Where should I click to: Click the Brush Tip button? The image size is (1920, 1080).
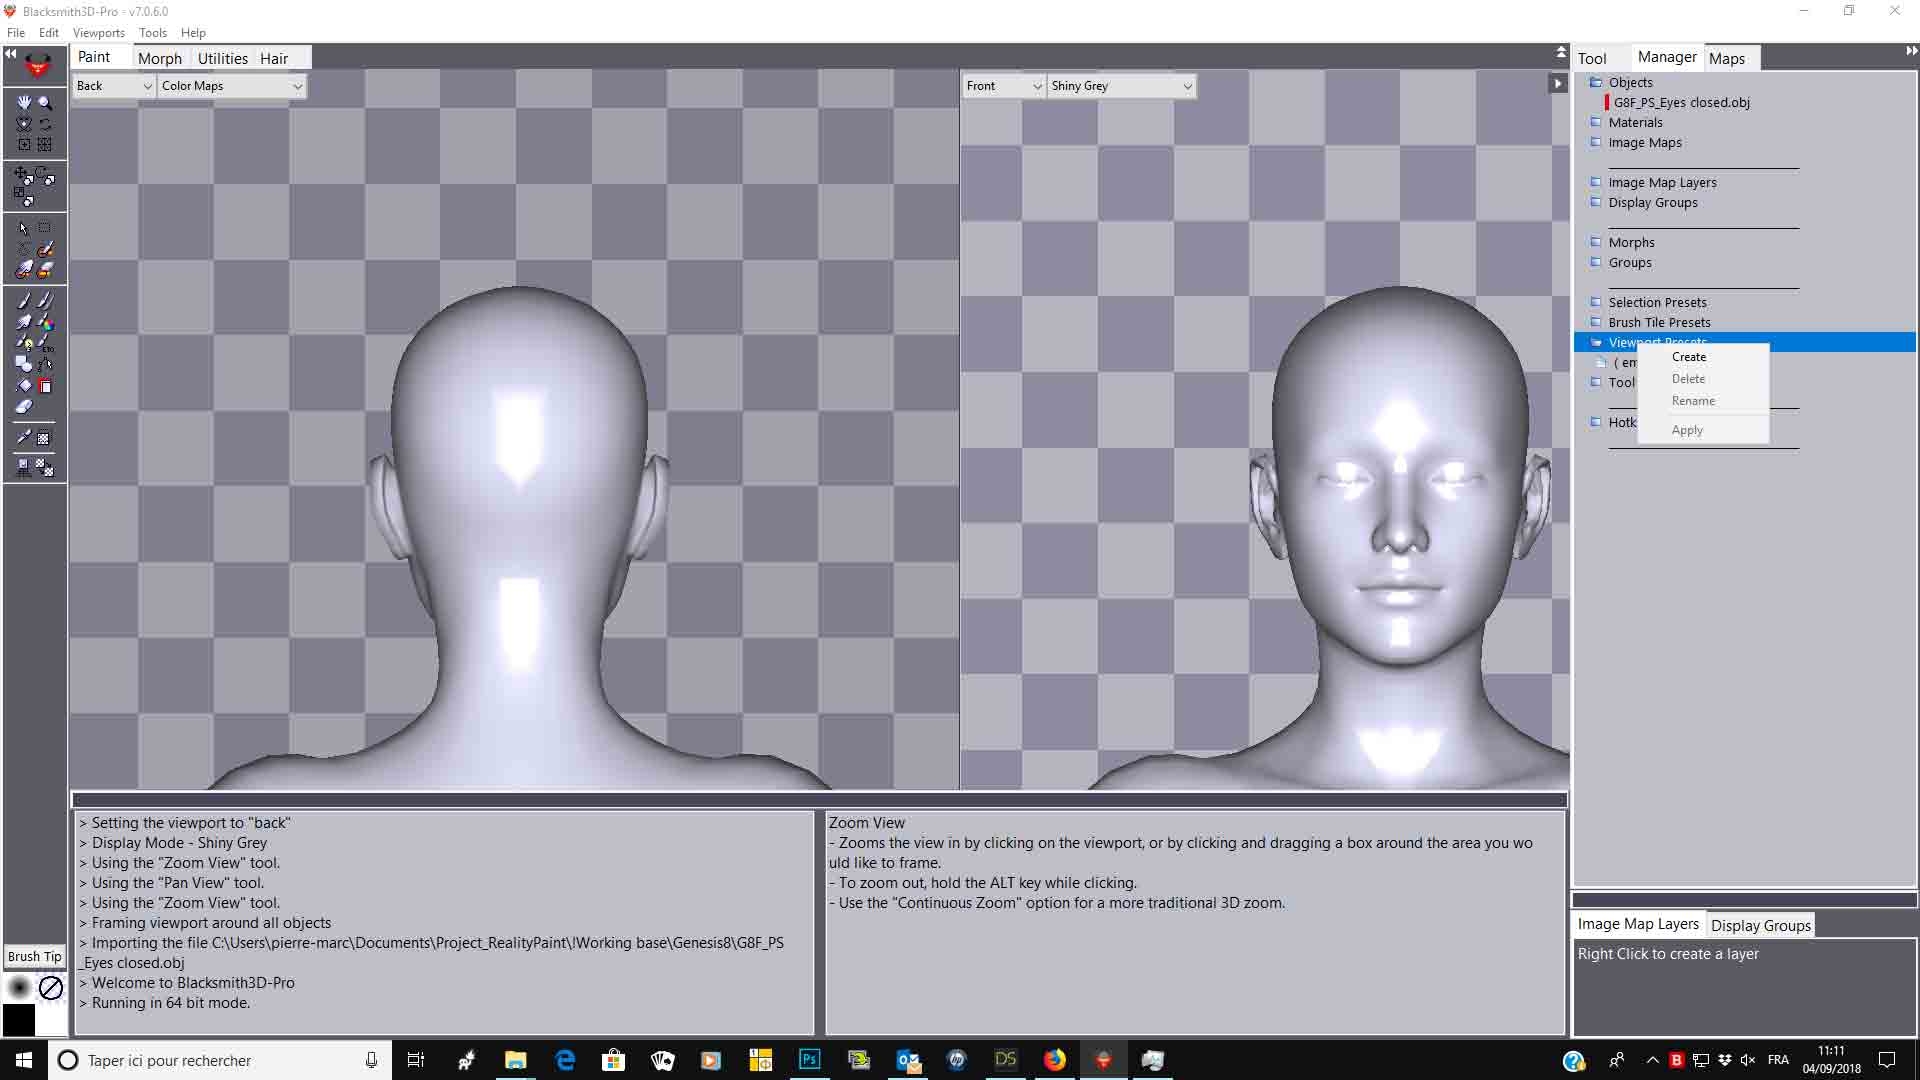coord(35,956)
